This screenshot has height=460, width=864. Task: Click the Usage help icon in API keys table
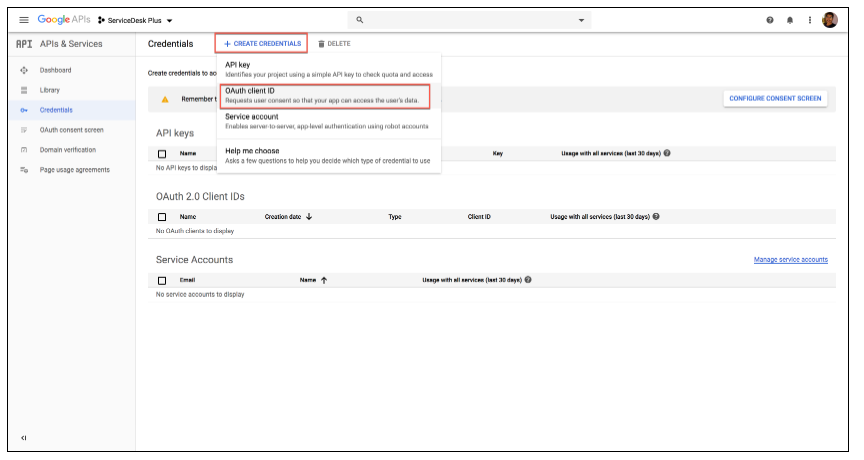[x=667, y=153]
